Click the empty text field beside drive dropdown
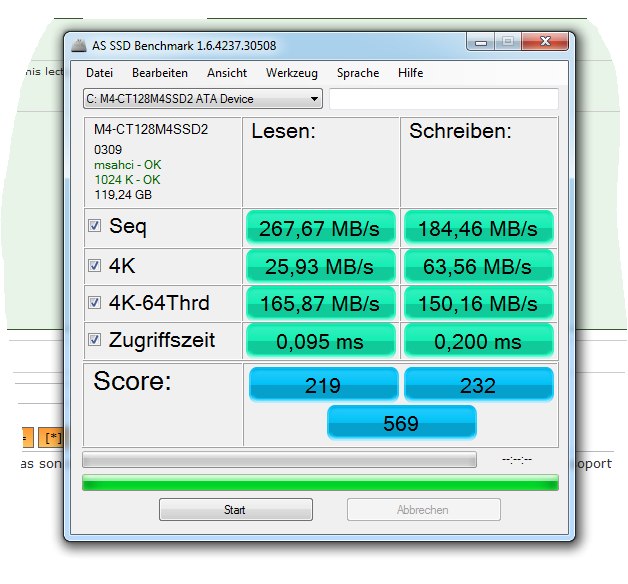The height and width of the screenshot is (584, 628). 444,99
